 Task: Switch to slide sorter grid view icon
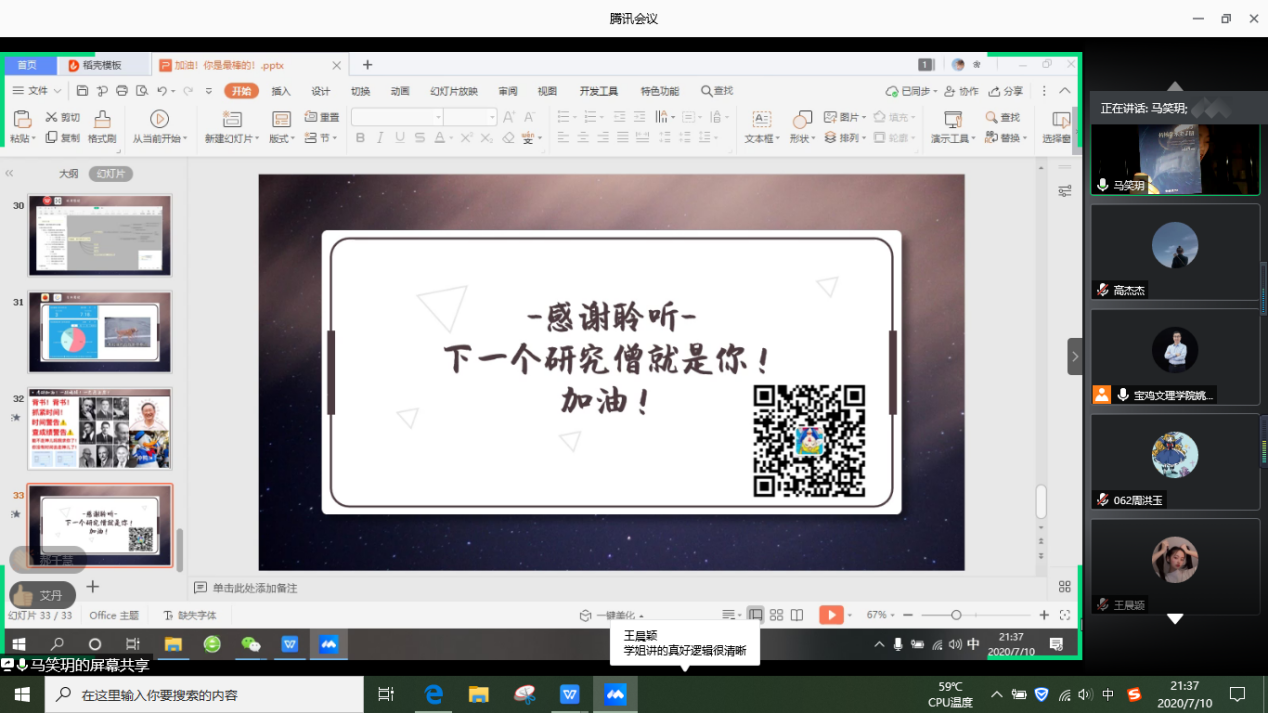[776, 615]
